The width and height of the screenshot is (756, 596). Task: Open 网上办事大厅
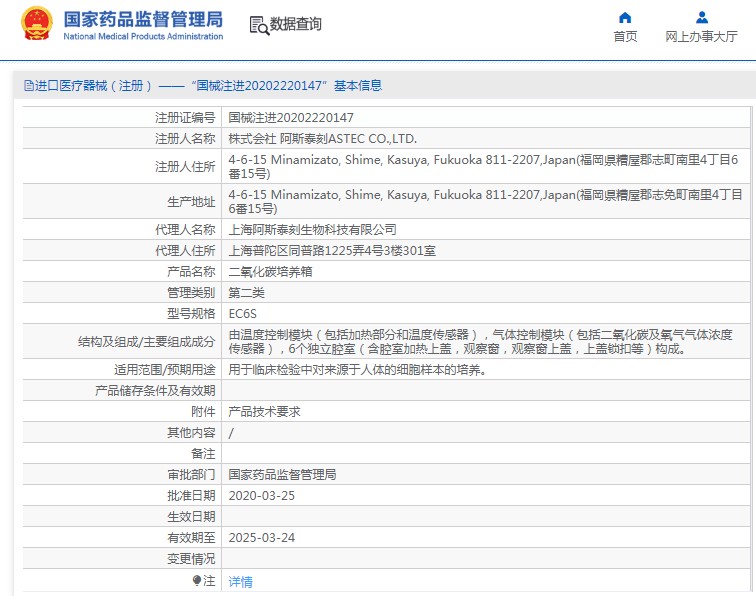tap(702, 37)
